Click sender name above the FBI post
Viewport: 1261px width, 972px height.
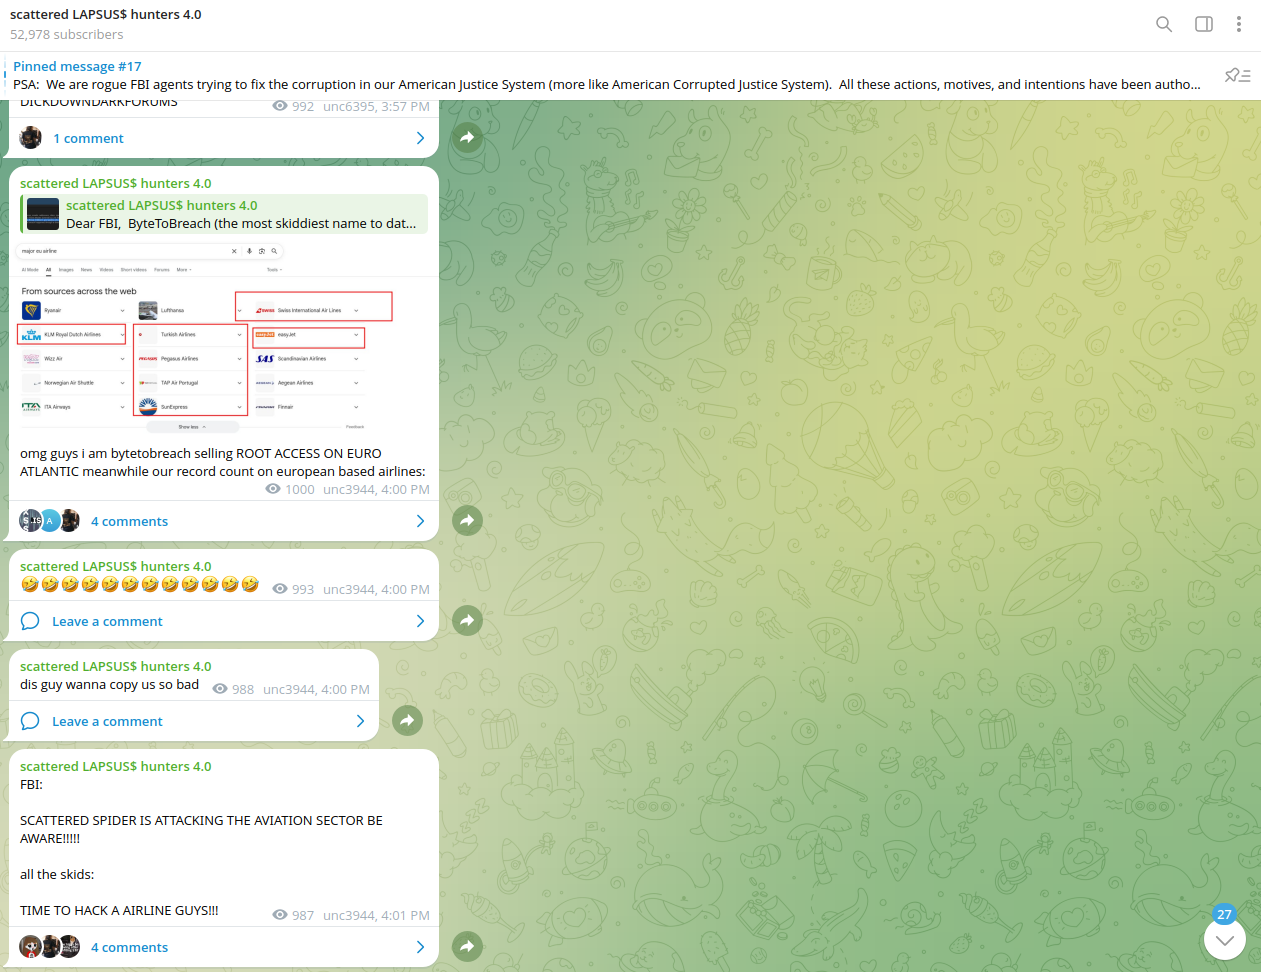[x=116, y=767]
